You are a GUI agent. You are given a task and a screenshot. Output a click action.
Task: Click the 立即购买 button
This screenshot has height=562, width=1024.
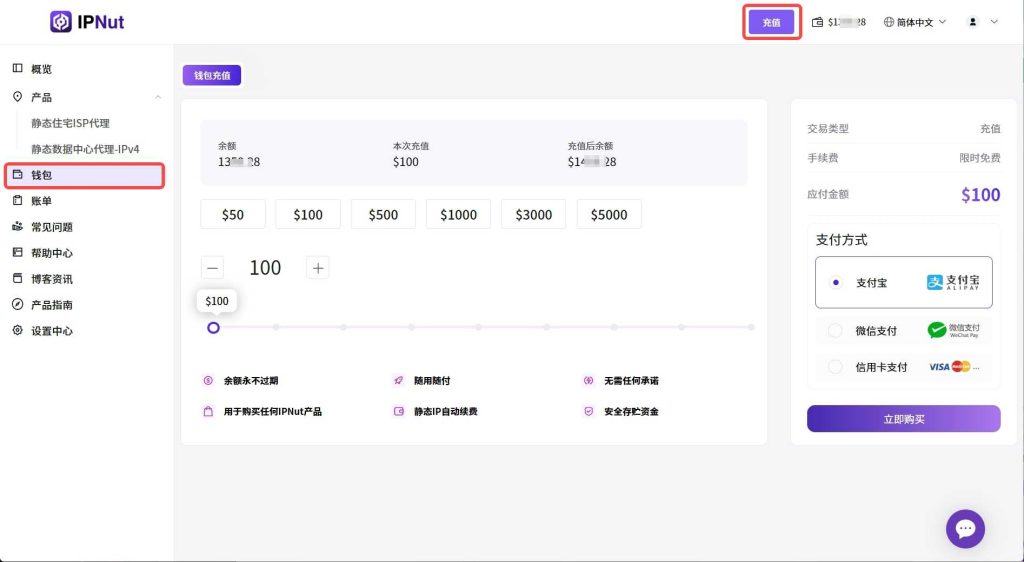pos(903,419)
